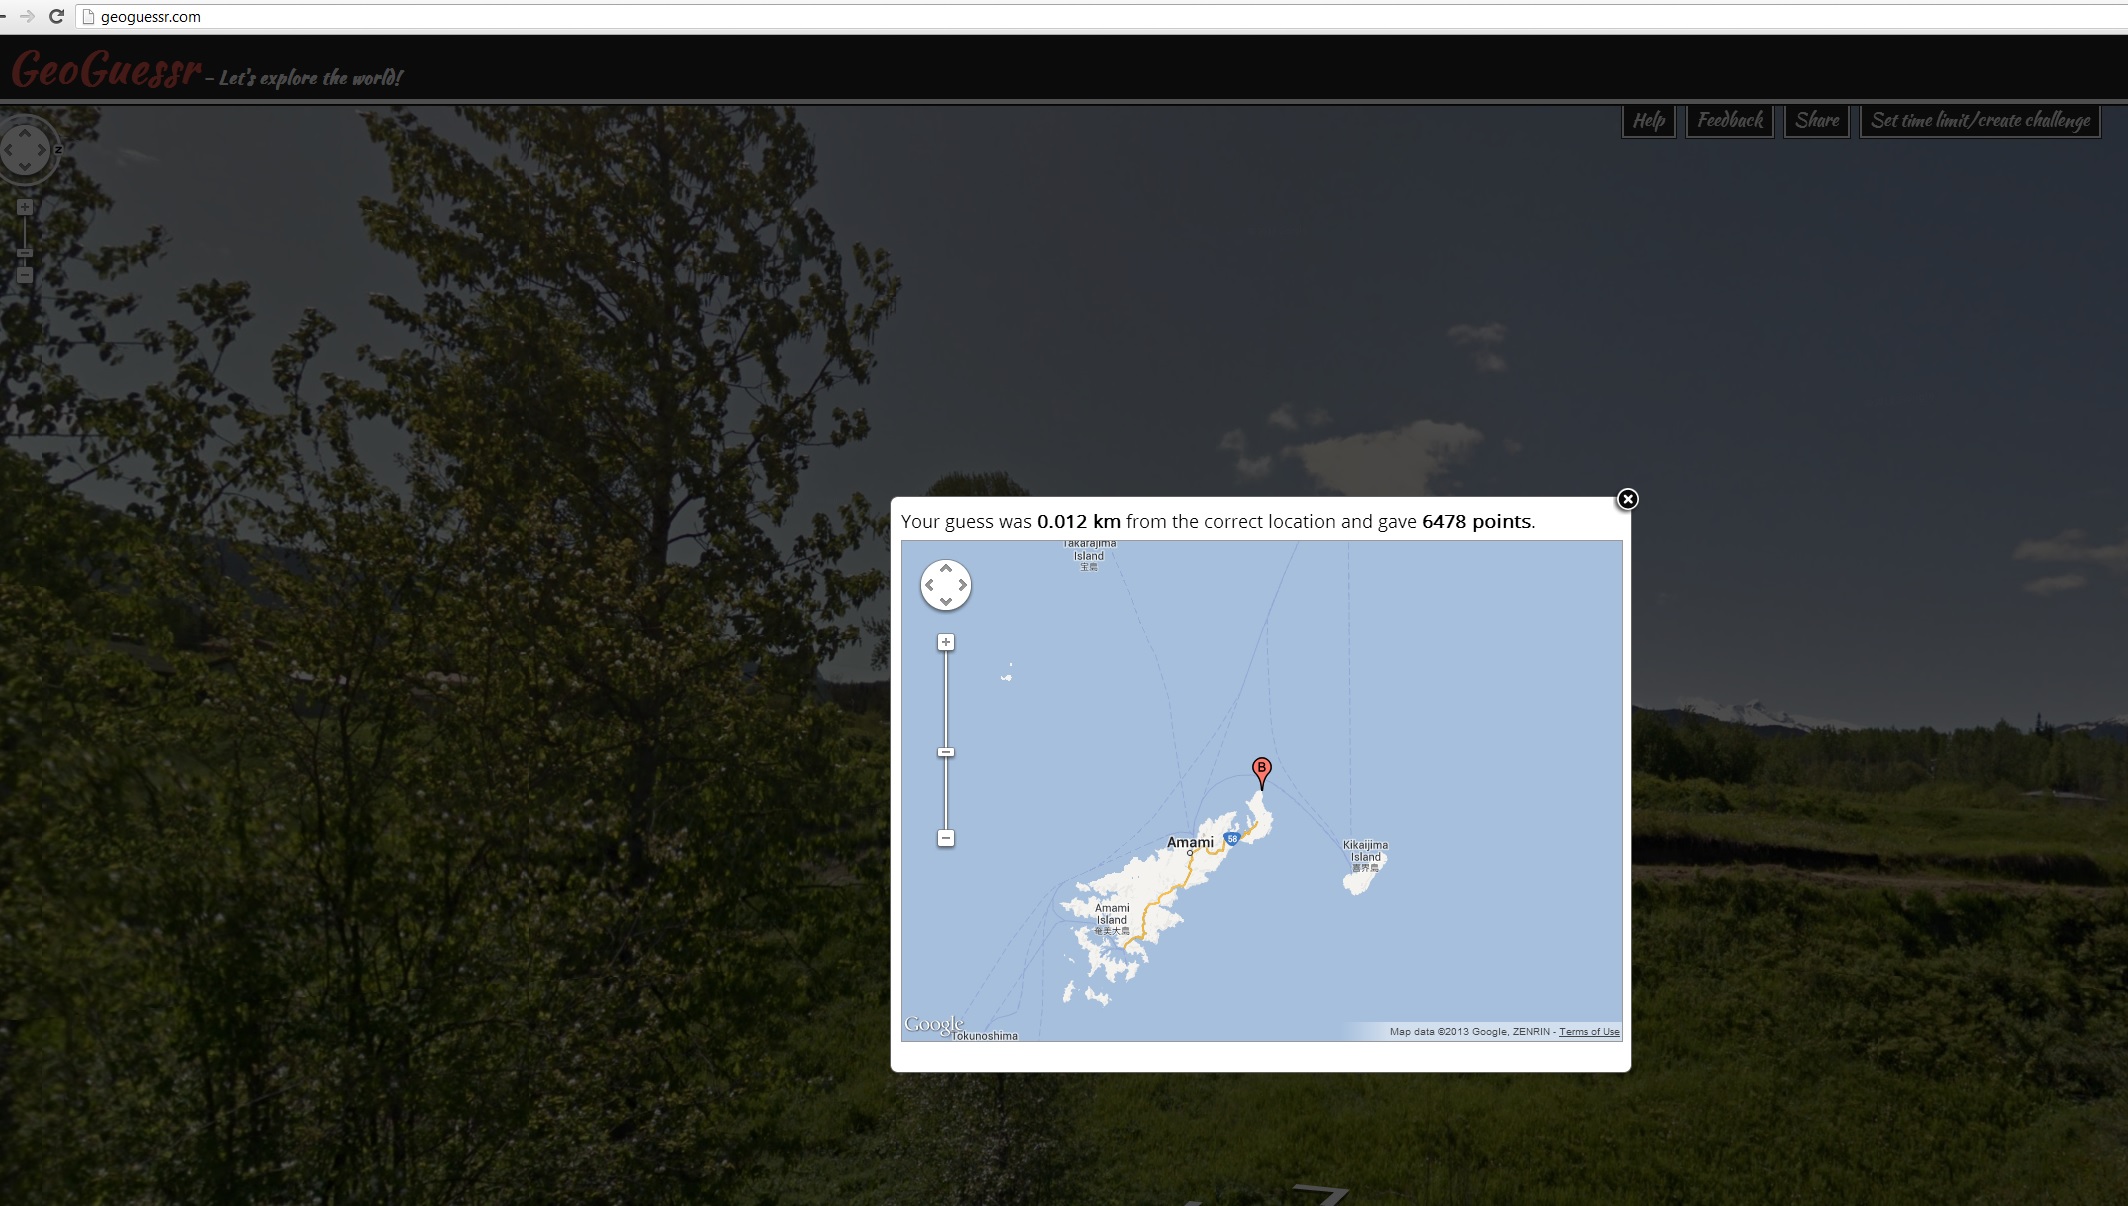Image resolution: width=2128 pixels, height=1206 pixels.
Task: Open the Terms of Use link
Action: (x=1588, y=1031)
